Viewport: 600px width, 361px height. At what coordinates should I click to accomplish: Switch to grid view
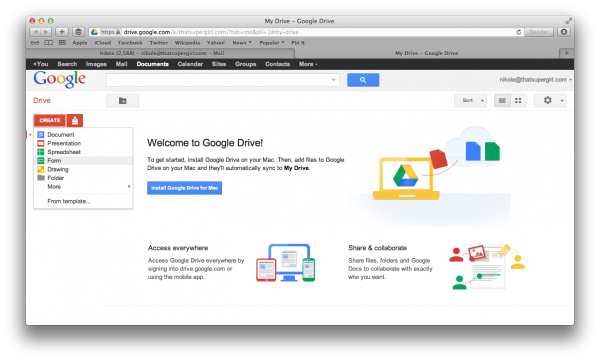tap(518, 100)
